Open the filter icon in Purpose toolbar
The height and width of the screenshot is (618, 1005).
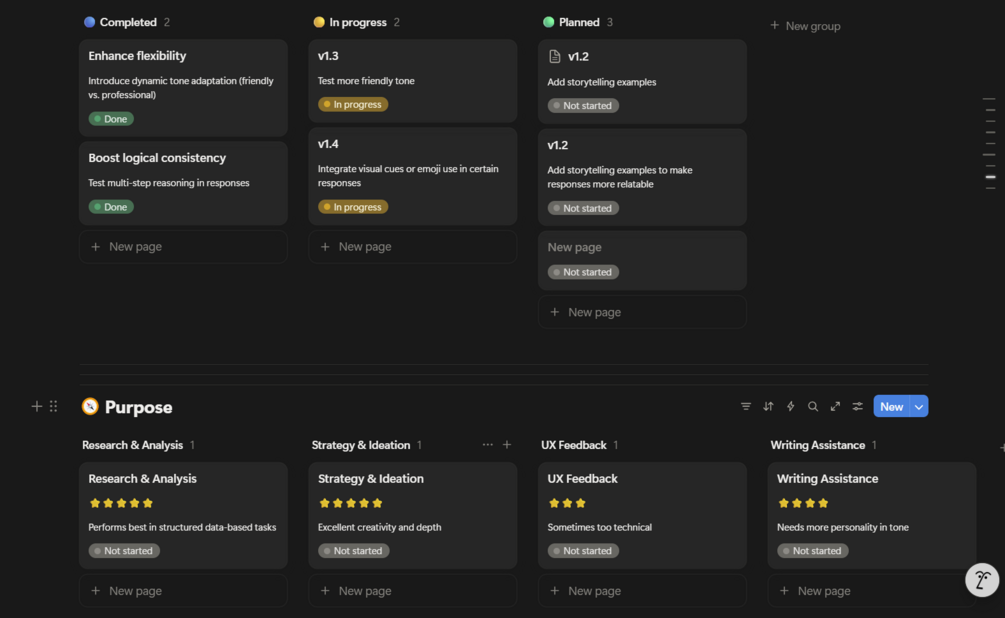[746, 406]
